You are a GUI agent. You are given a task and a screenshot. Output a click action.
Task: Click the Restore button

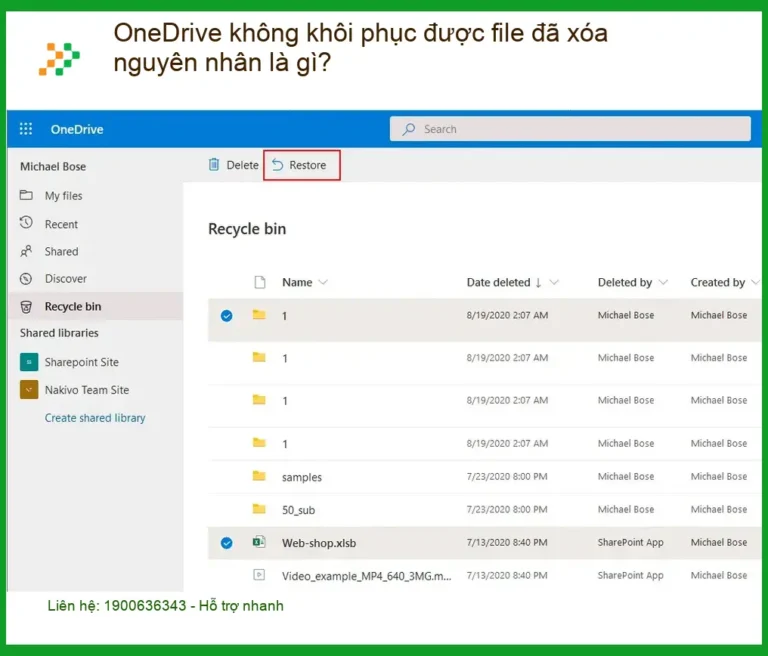click(301, 165)
